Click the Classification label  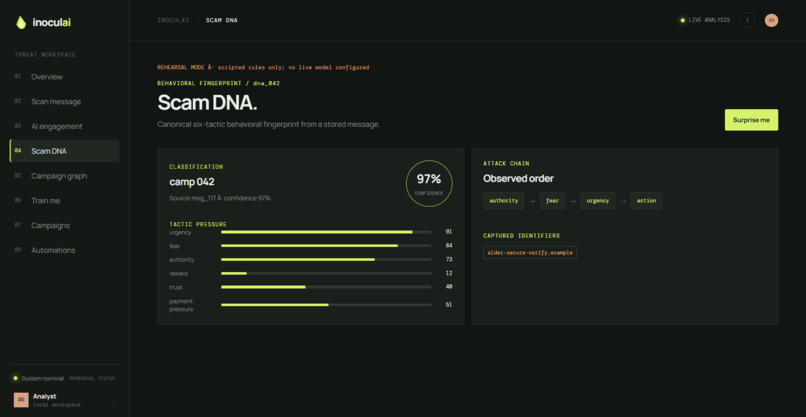196,167
